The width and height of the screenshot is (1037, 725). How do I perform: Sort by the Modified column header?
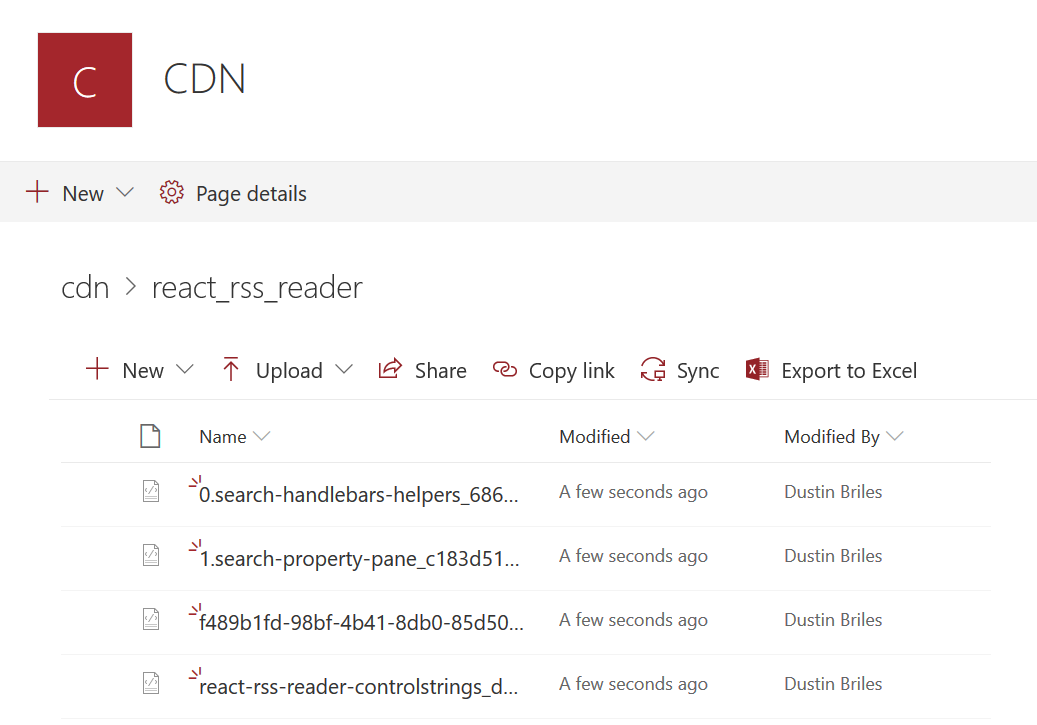(x=595, y=437)
